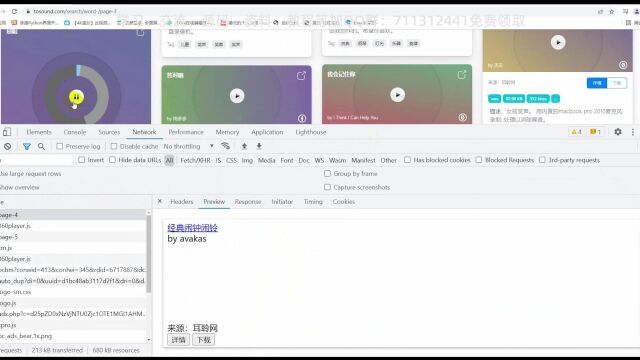Viewport: 640px width, 360px height.
Task: Enable the Disable cache checkbox
Action: click(114, 146)
